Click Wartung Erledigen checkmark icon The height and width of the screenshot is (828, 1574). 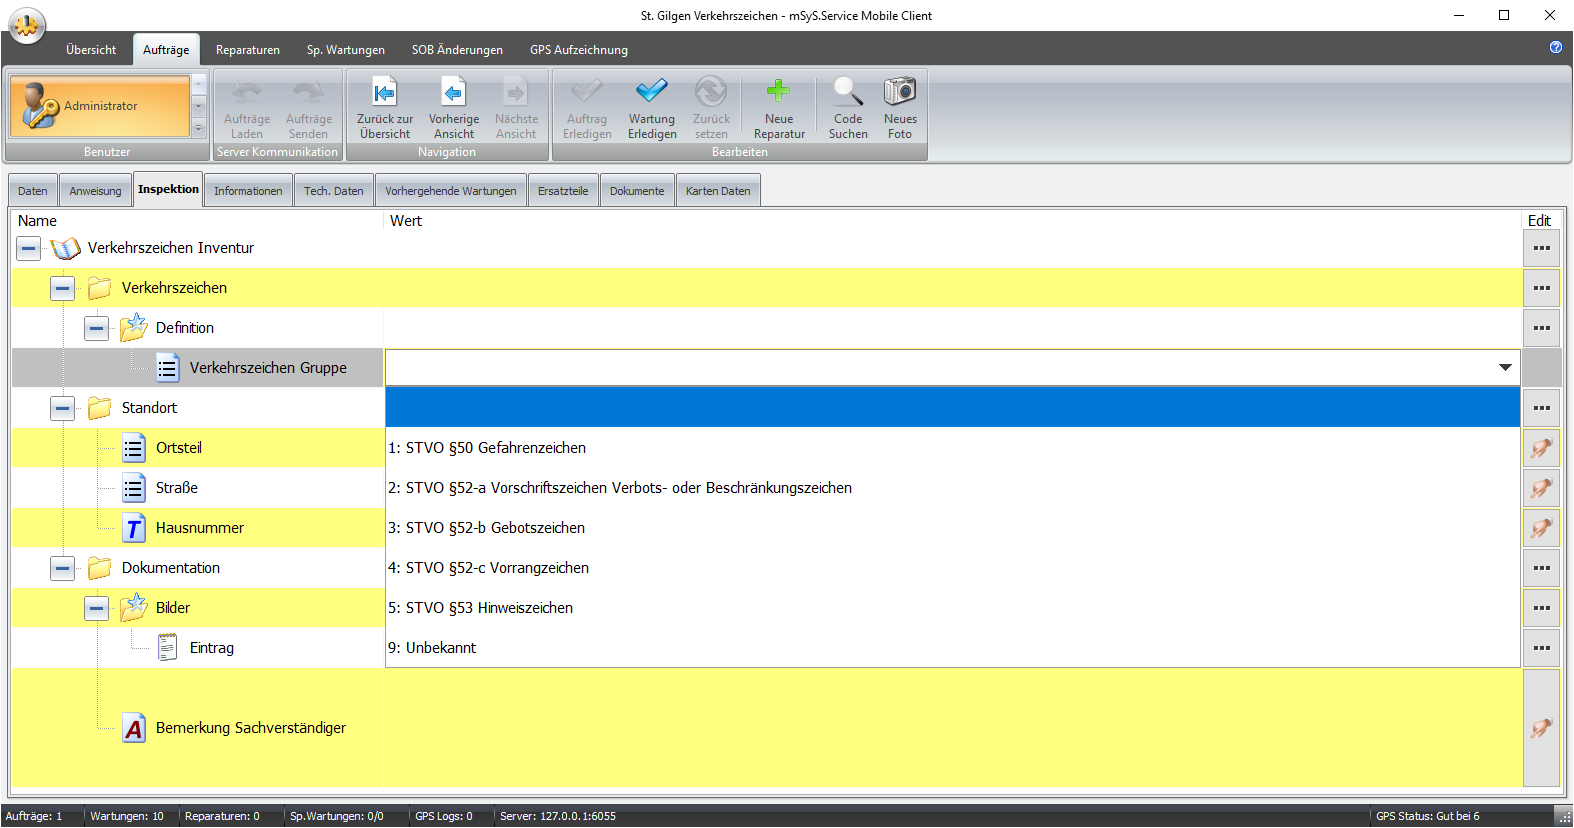652,92
